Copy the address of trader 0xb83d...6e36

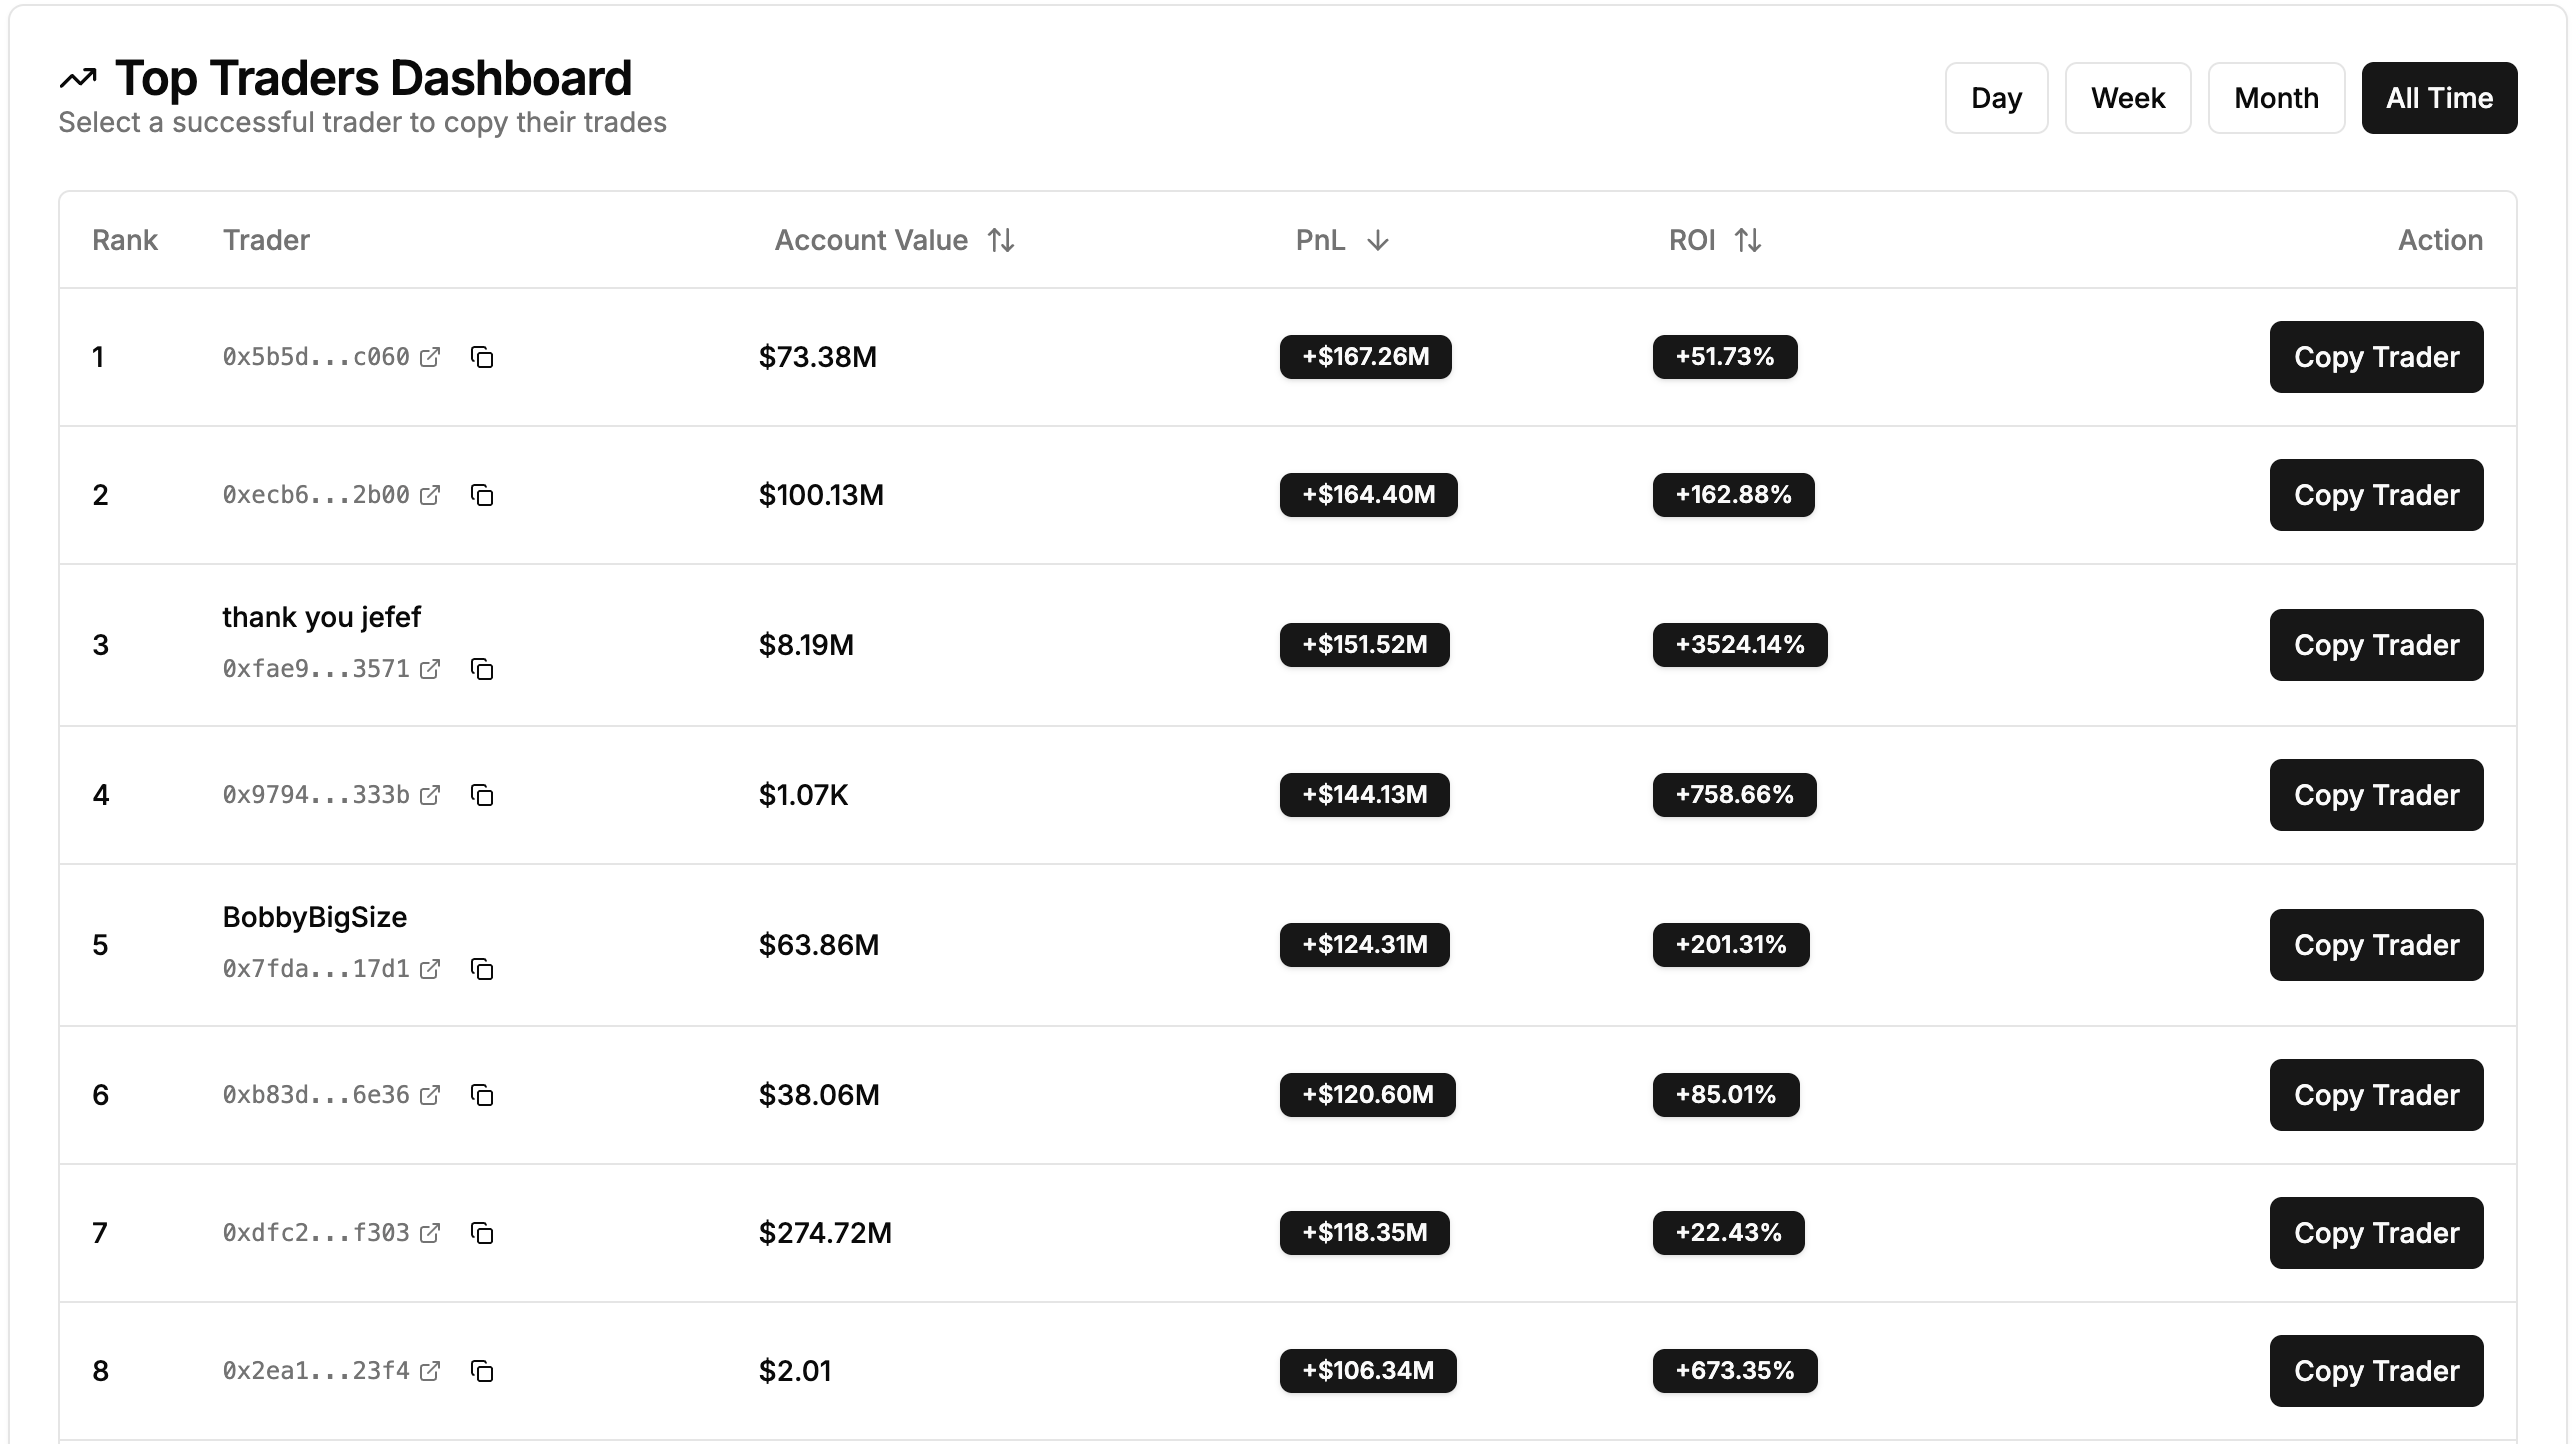pos(484,1095)
